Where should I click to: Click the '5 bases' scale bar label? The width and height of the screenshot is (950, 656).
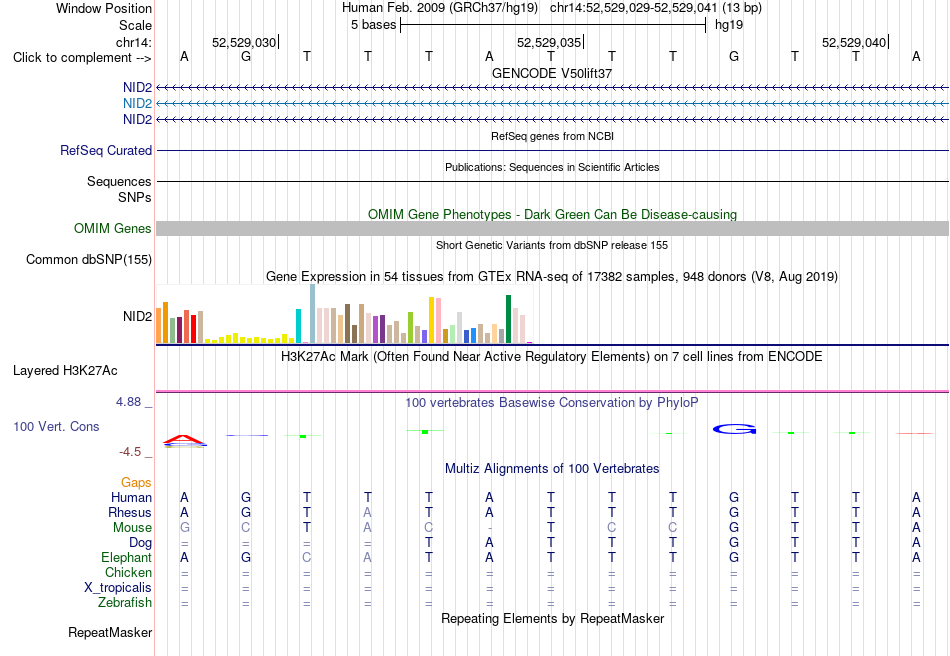(373, 25)
